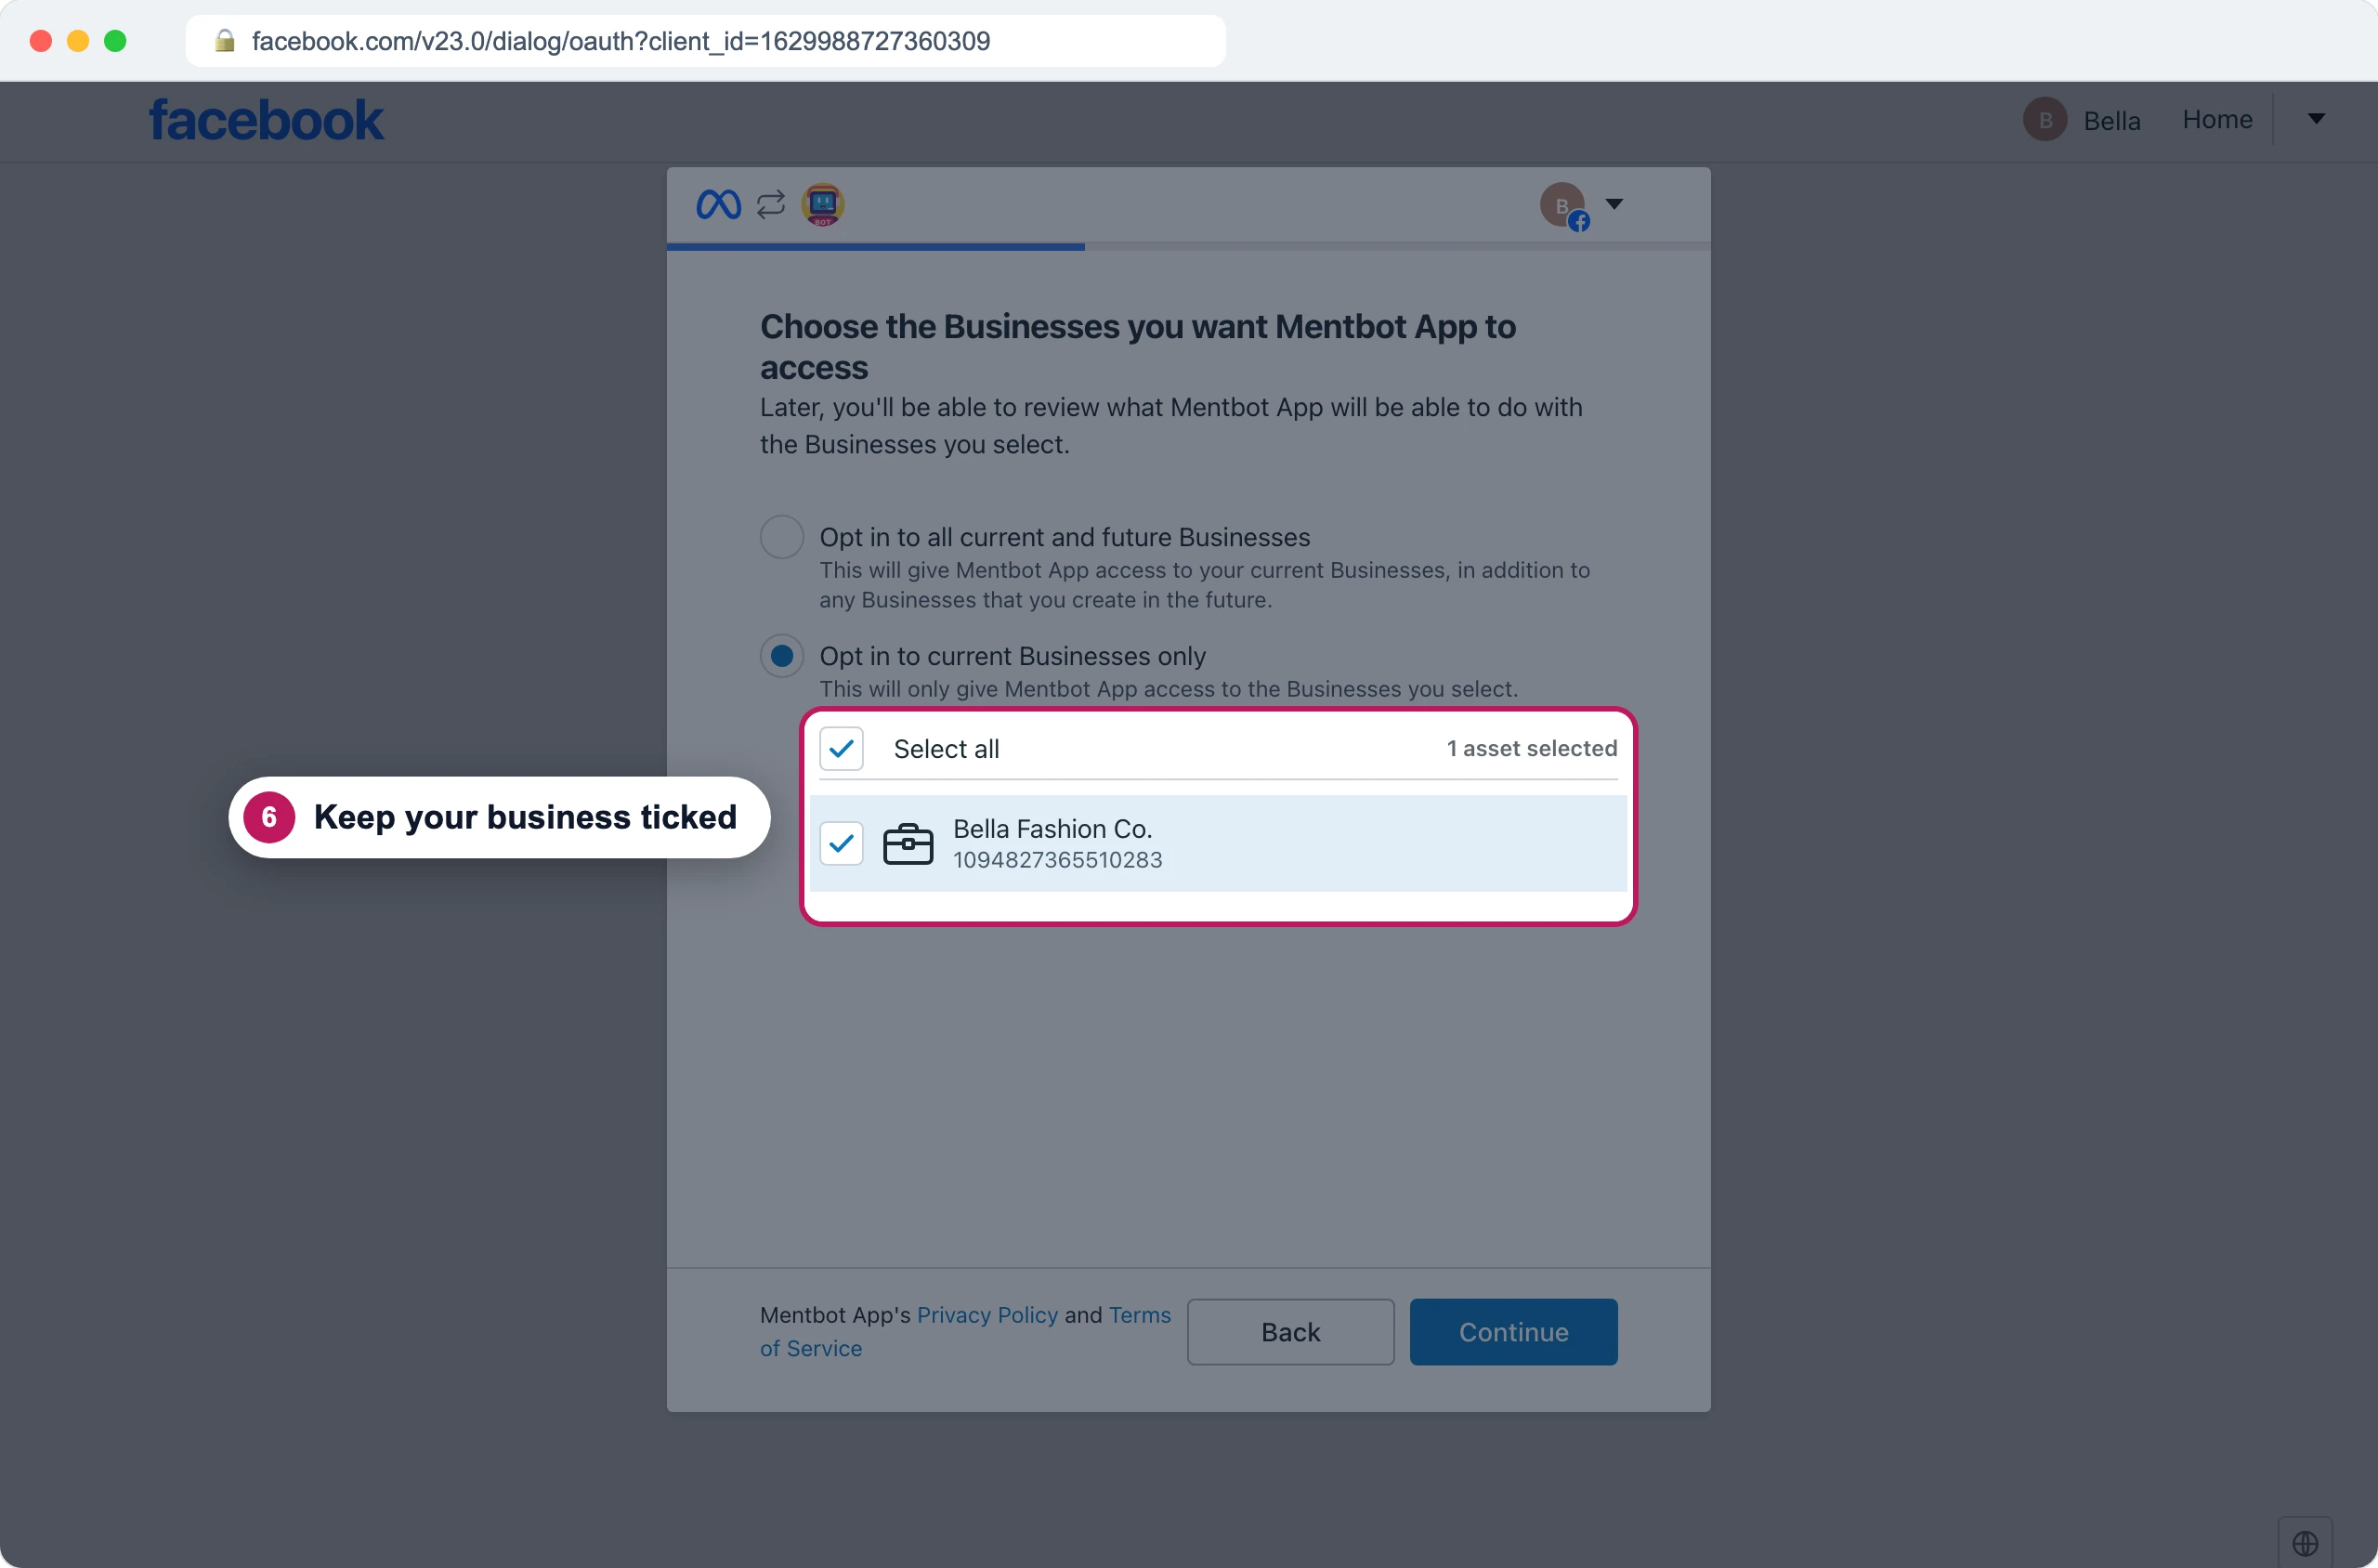2378x1568 pixels.
Task: Click the Mentbot app robot icon
Action: coord(823,204)
